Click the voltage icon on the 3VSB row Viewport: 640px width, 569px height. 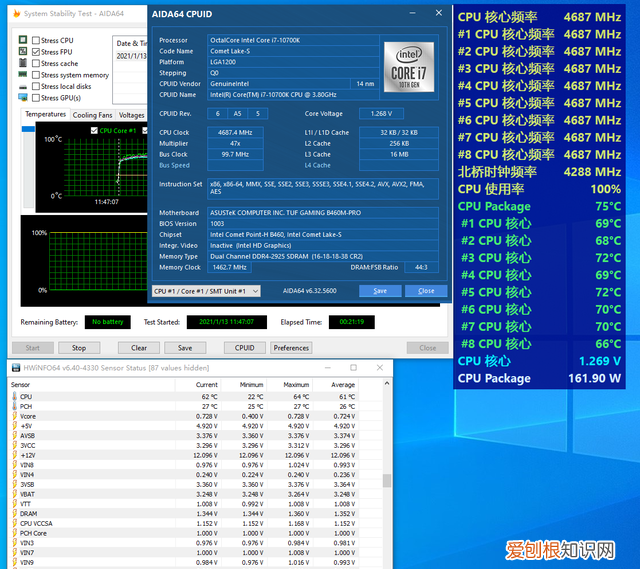tap(15, 485)
